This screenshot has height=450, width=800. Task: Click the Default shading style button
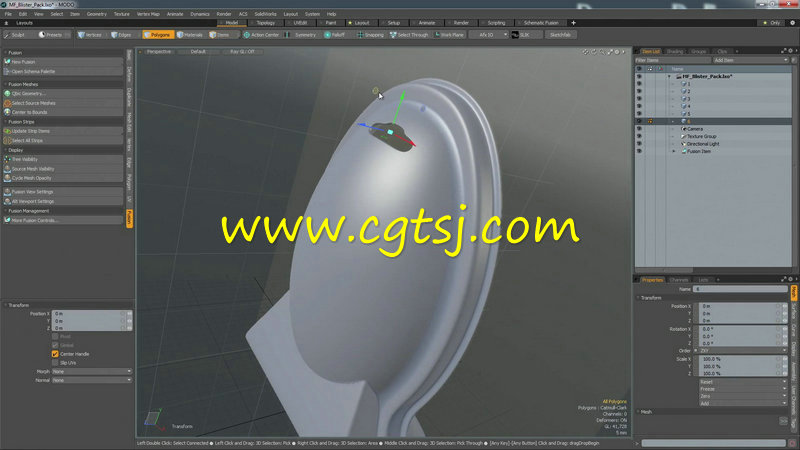pos(198,52)
